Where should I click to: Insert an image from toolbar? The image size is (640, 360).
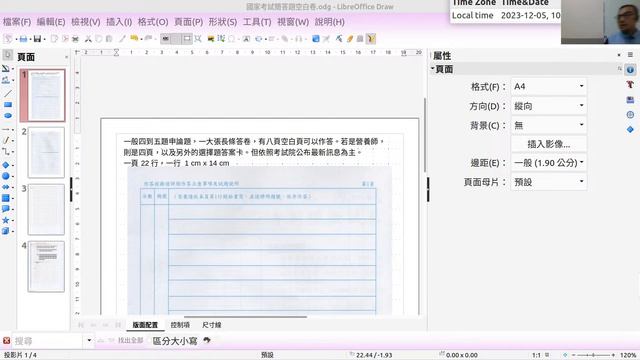coord(211,39)
